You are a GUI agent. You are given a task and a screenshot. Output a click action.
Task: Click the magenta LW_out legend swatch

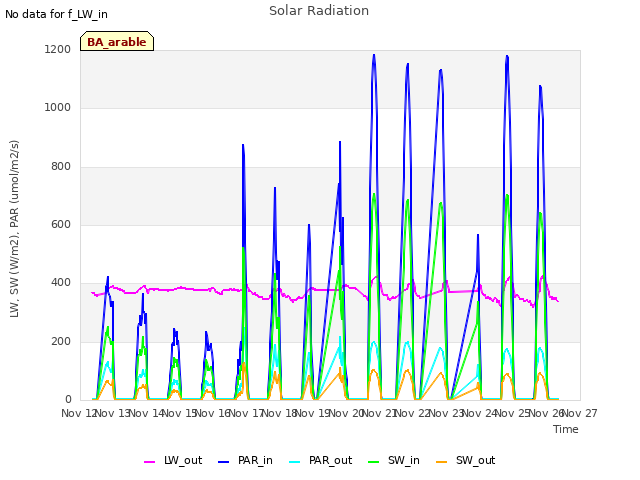point(149,462)
